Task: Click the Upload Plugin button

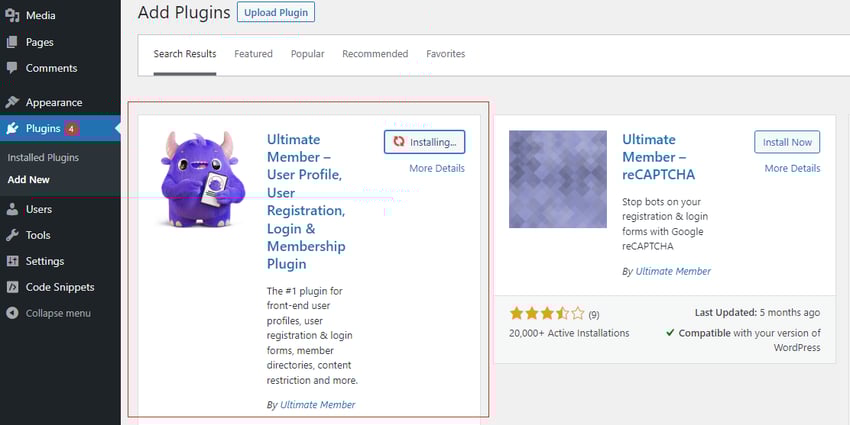Action: [276, 12]
